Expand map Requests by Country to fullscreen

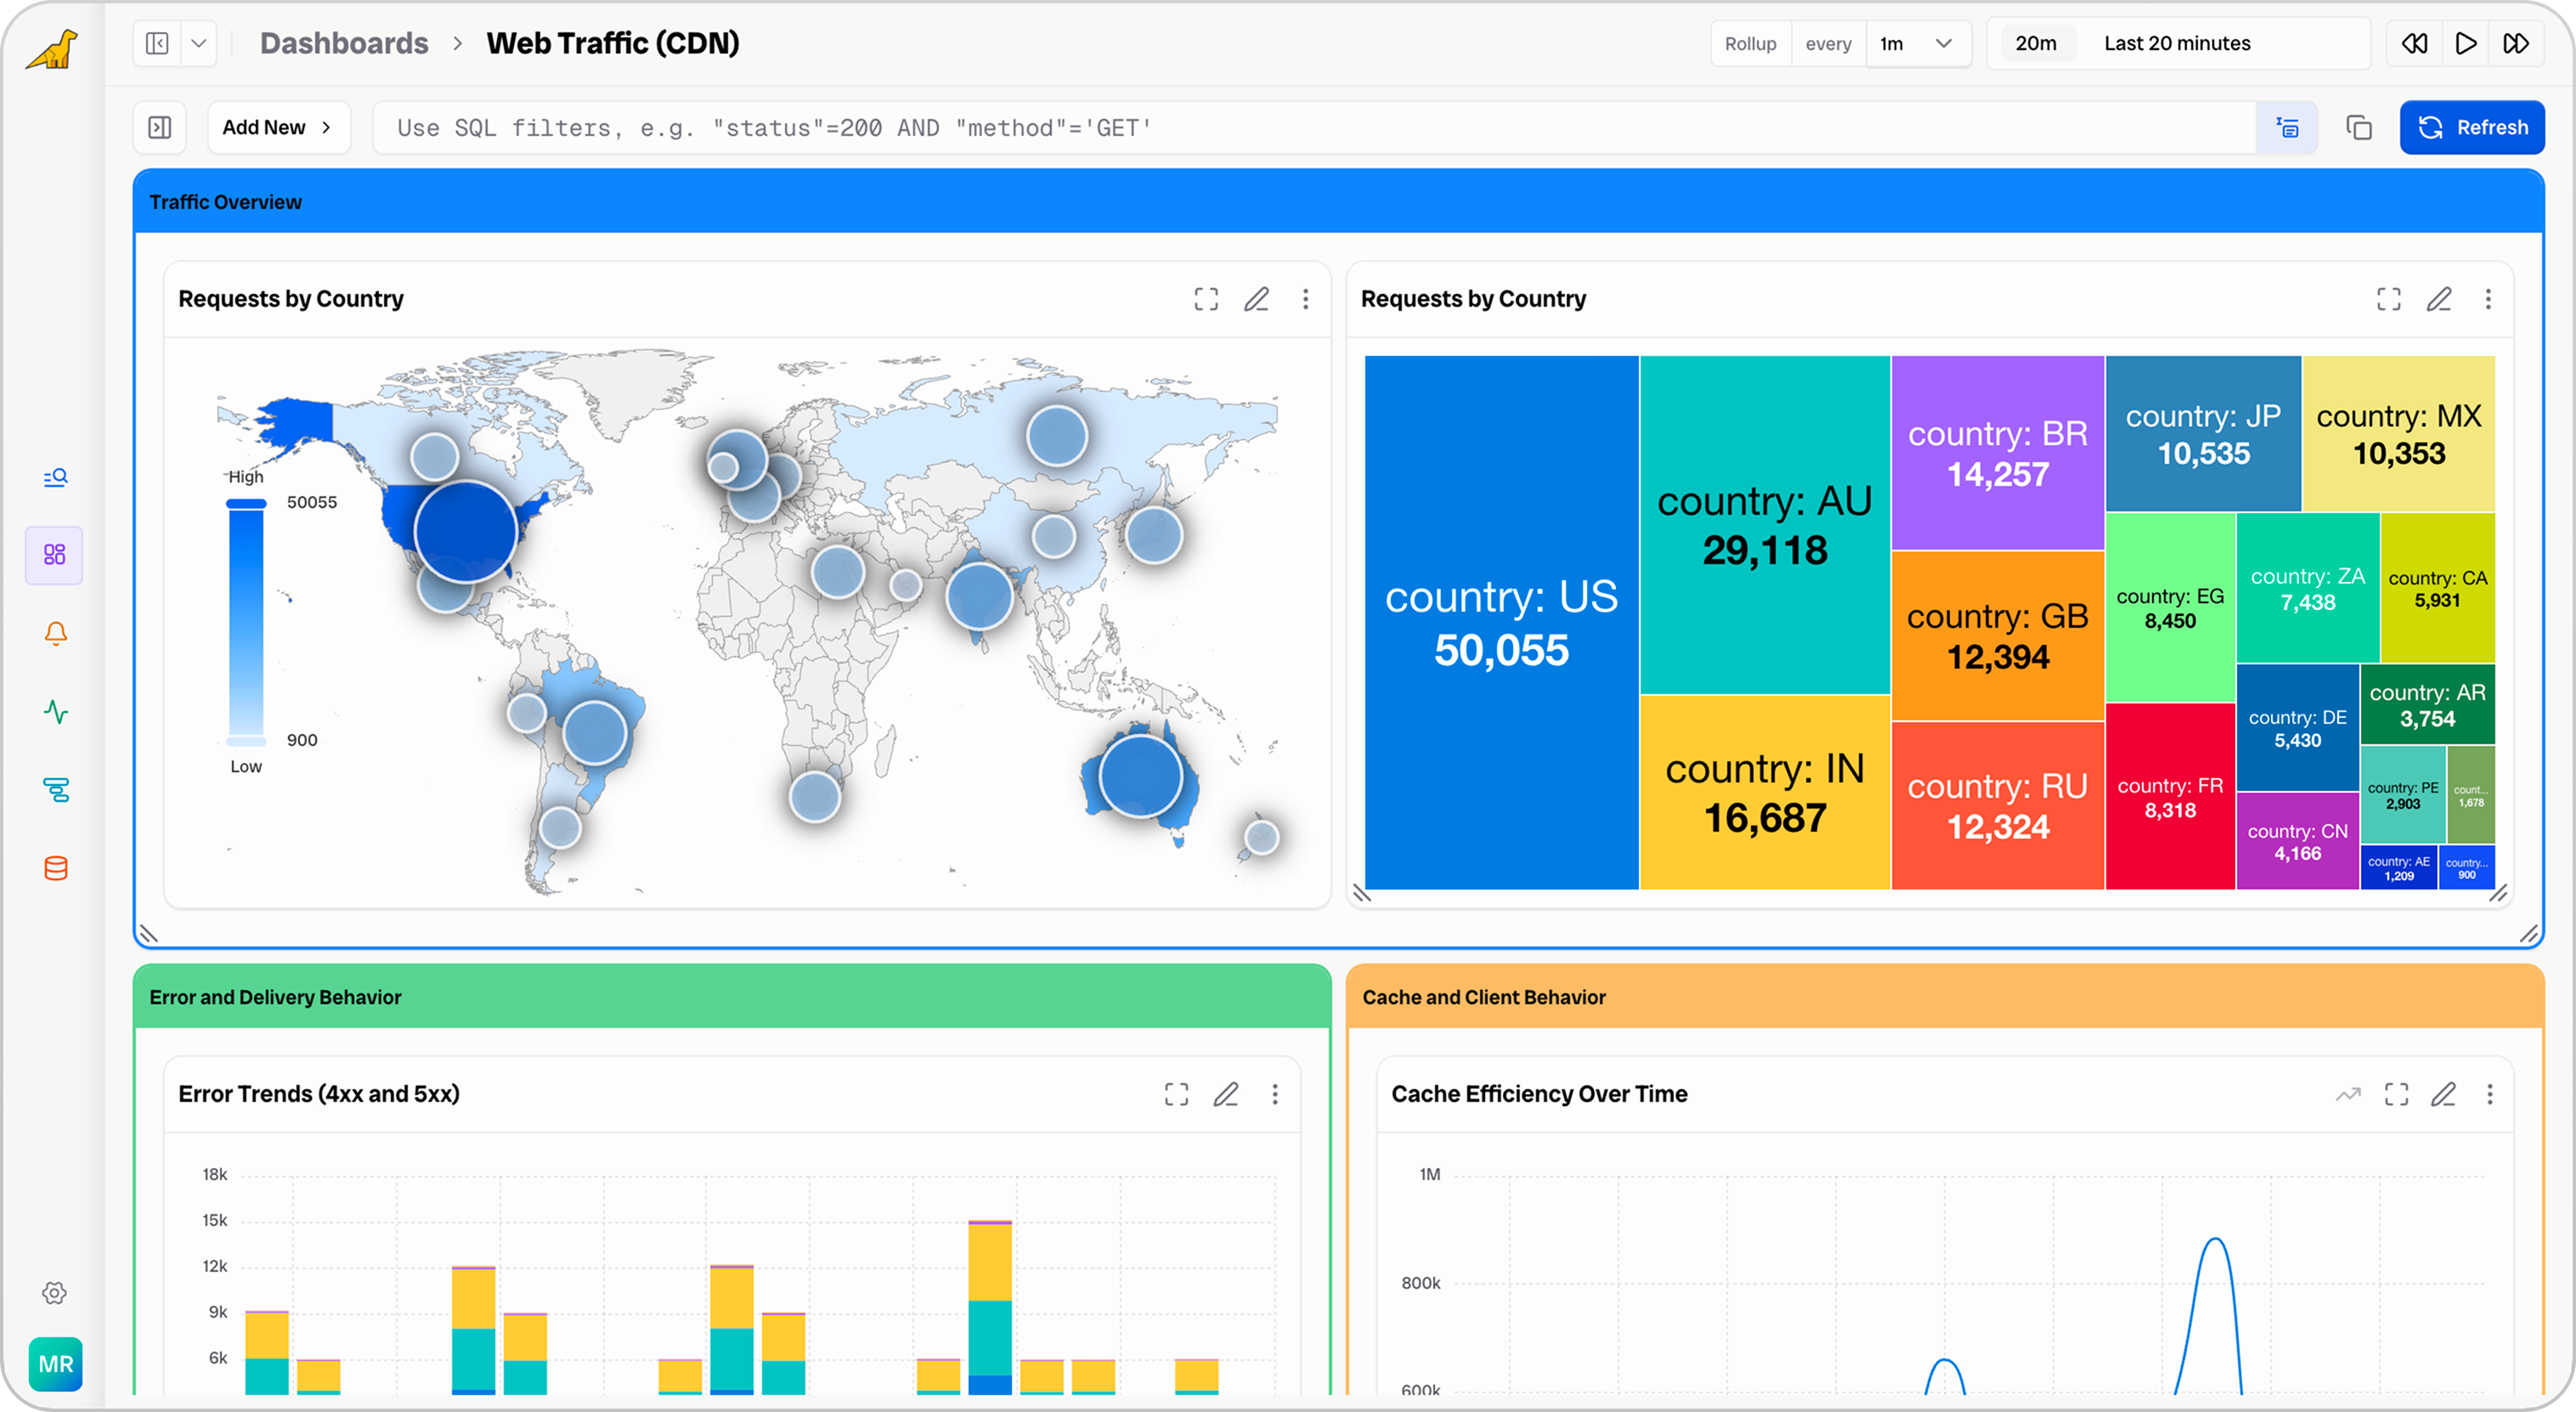tap(1206, 299)
